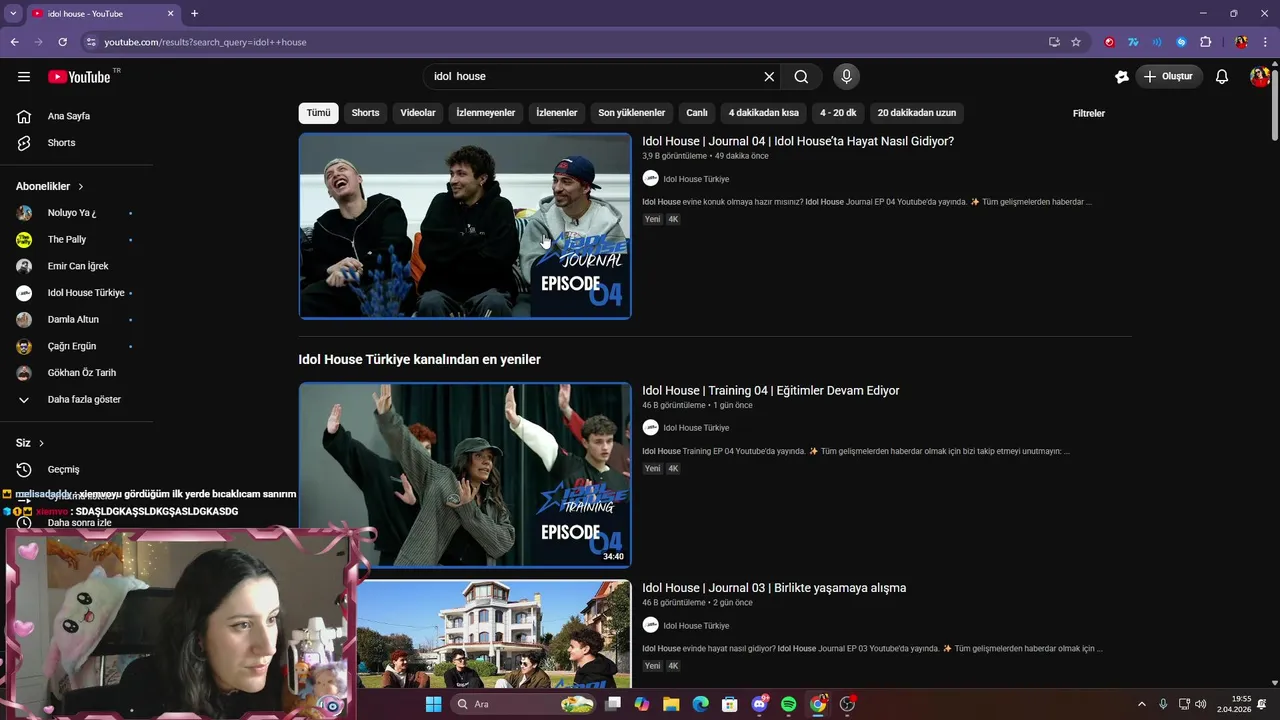
Task: Go to the YouTube home logo
Action: pos(79,77)
